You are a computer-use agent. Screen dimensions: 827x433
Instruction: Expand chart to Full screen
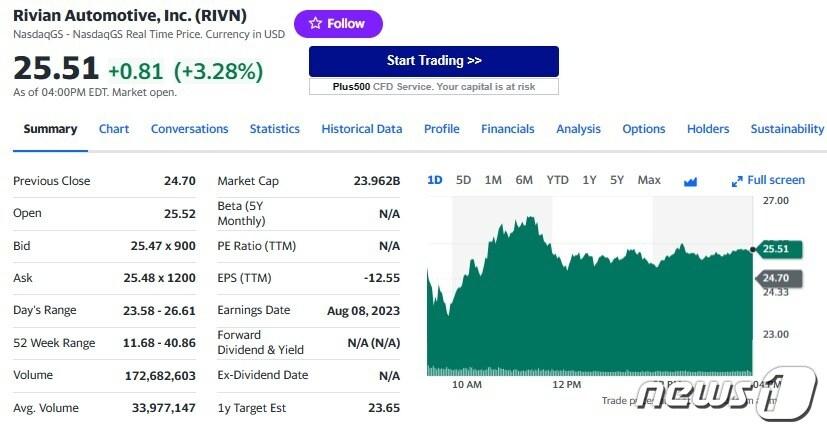[x=768, y=180]
